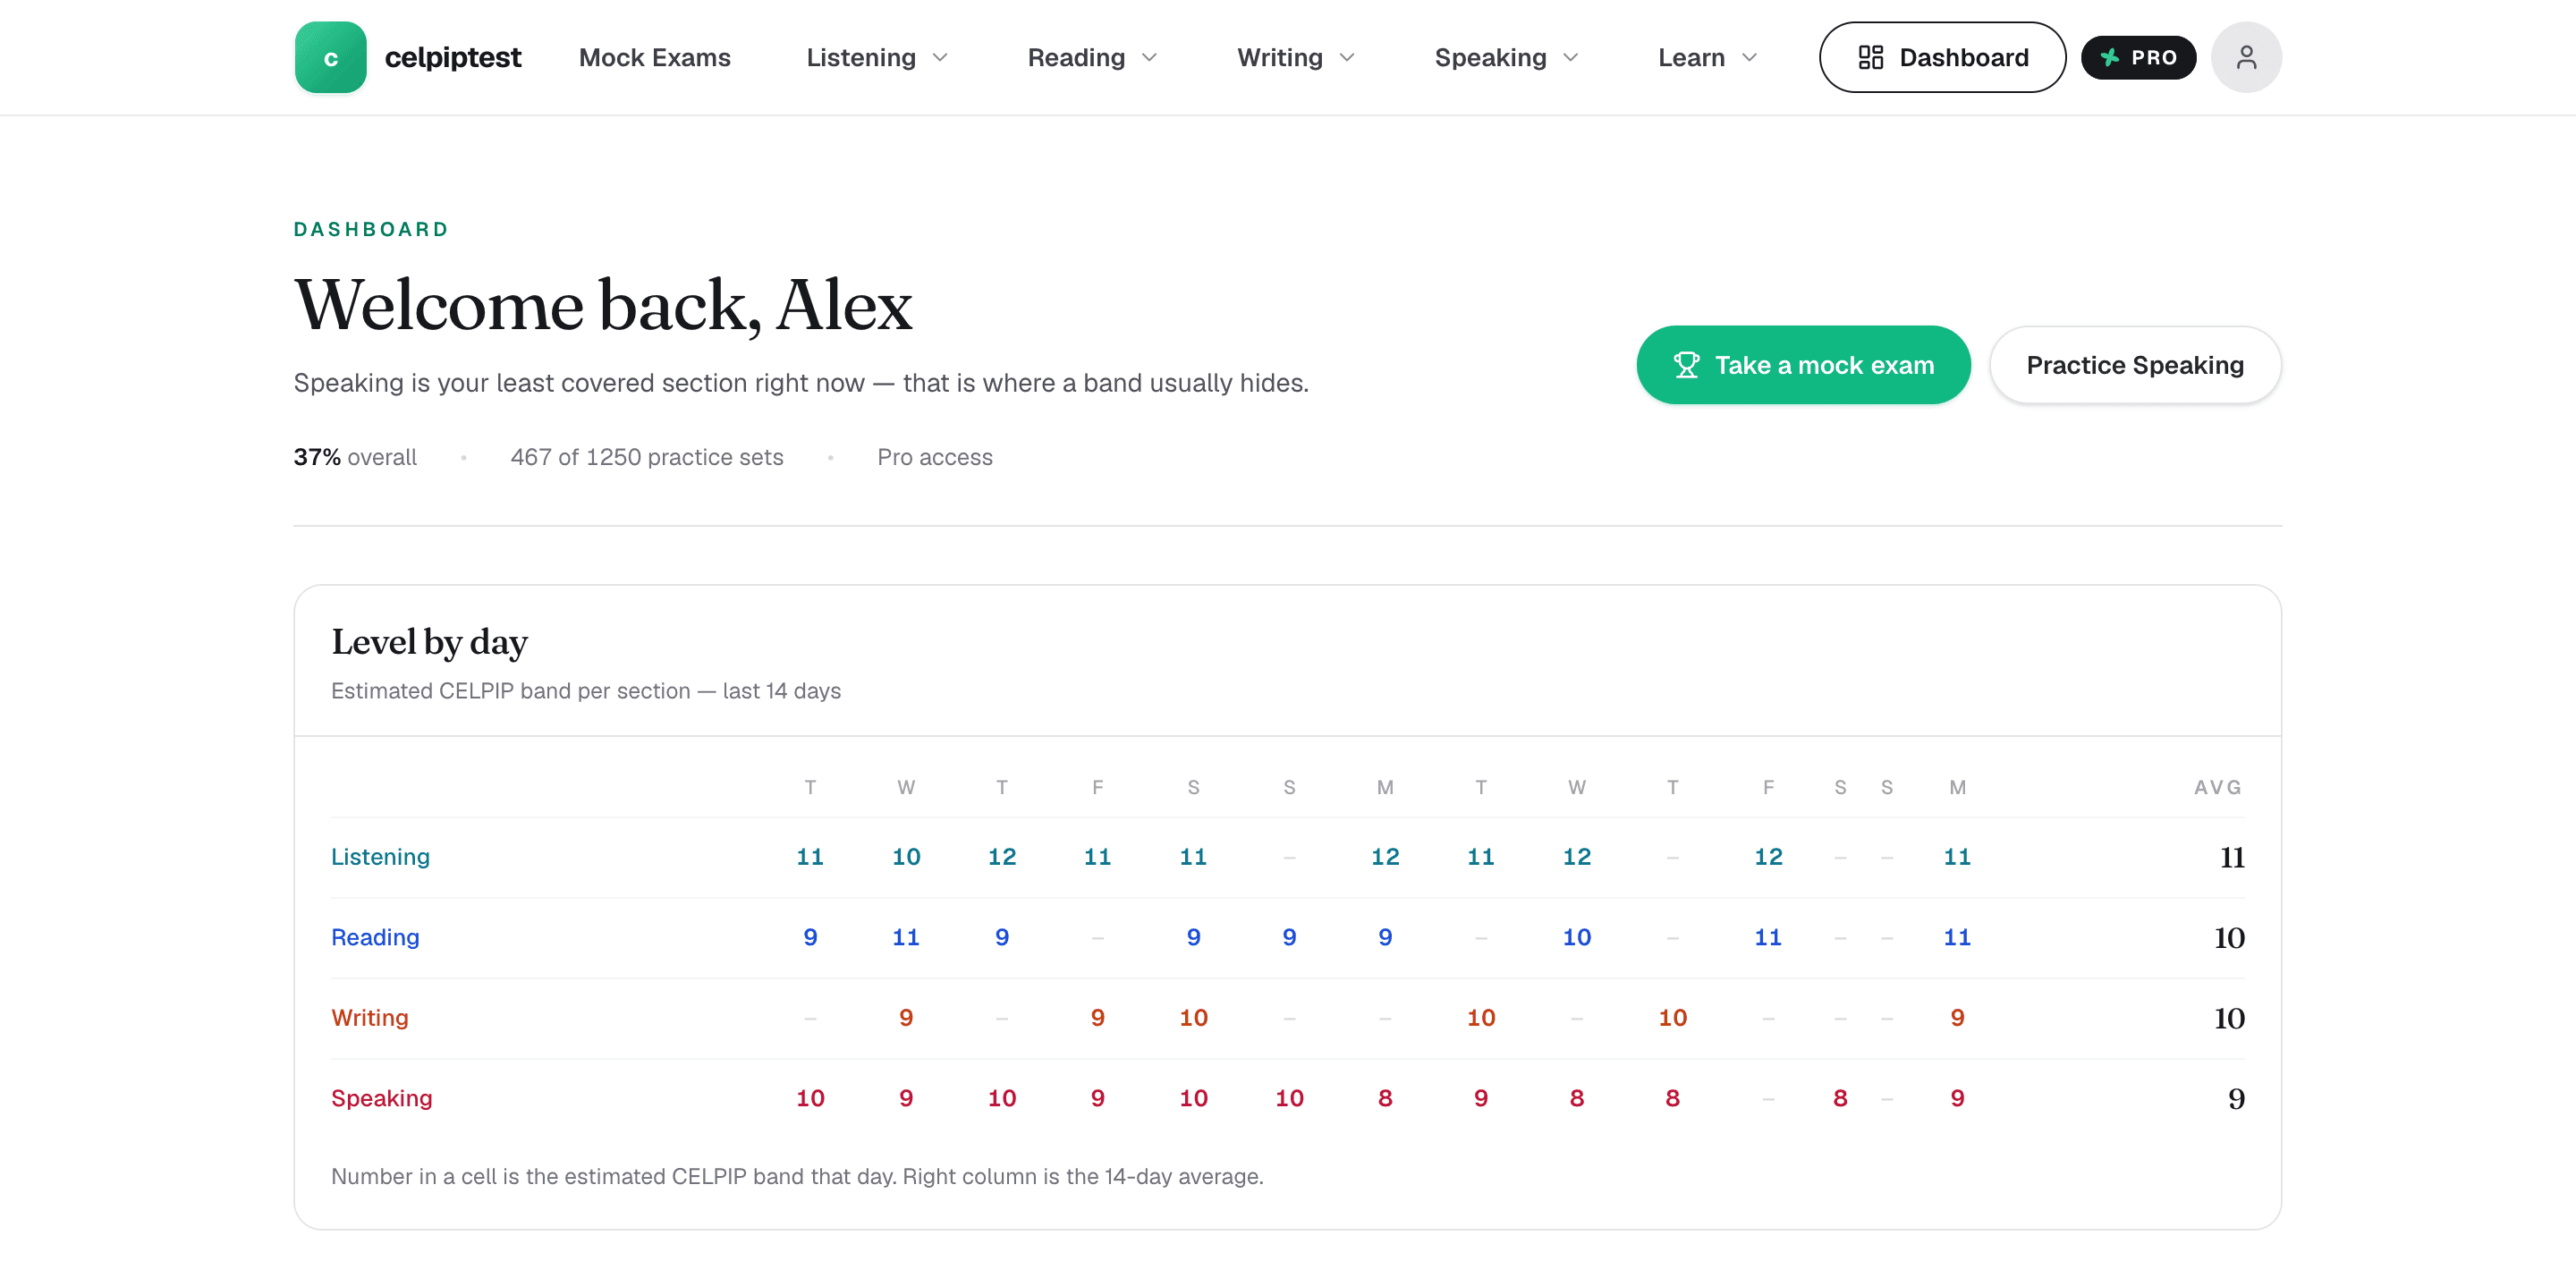Screen dimensions: 2576x1261
Task: Click Speaking's last Monday score 9
Action: tap(1957, 1098)
